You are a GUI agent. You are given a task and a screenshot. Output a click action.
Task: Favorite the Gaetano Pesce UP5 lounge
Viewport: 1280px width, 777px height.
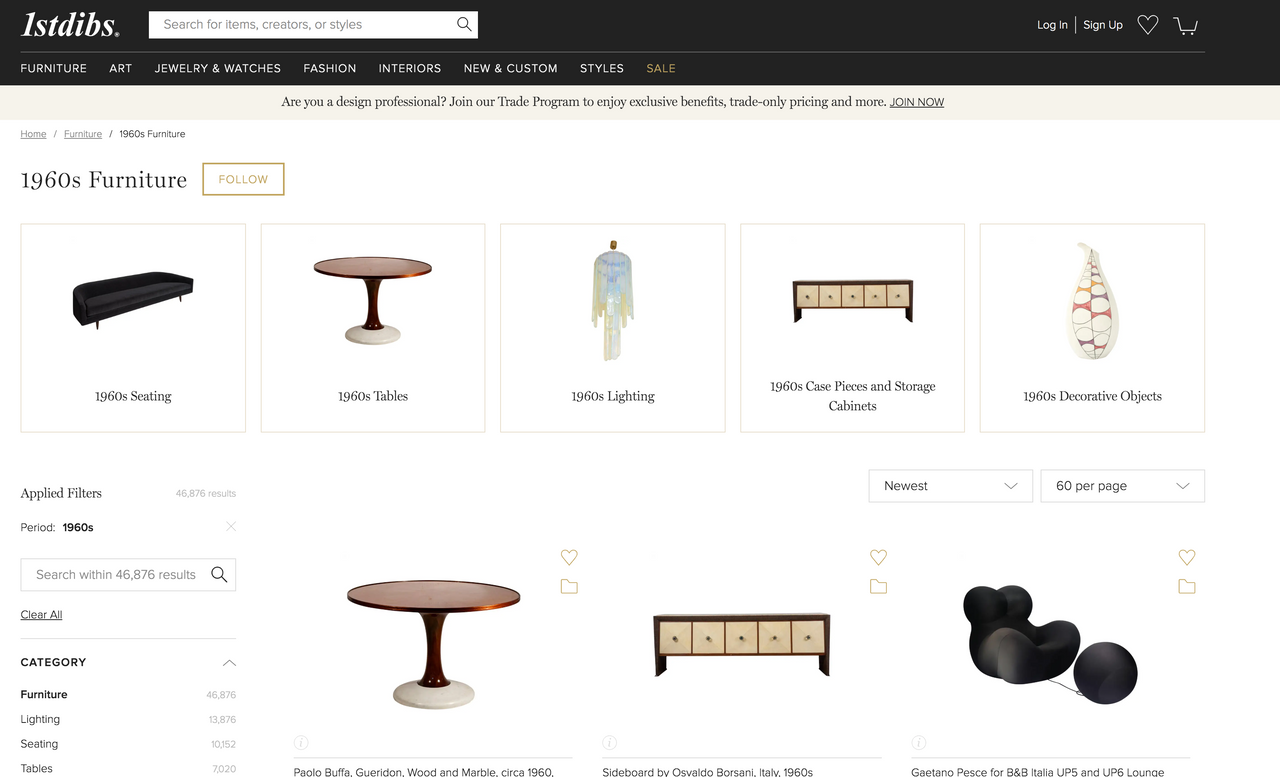pyautogui.click(x=1187, y=557)
